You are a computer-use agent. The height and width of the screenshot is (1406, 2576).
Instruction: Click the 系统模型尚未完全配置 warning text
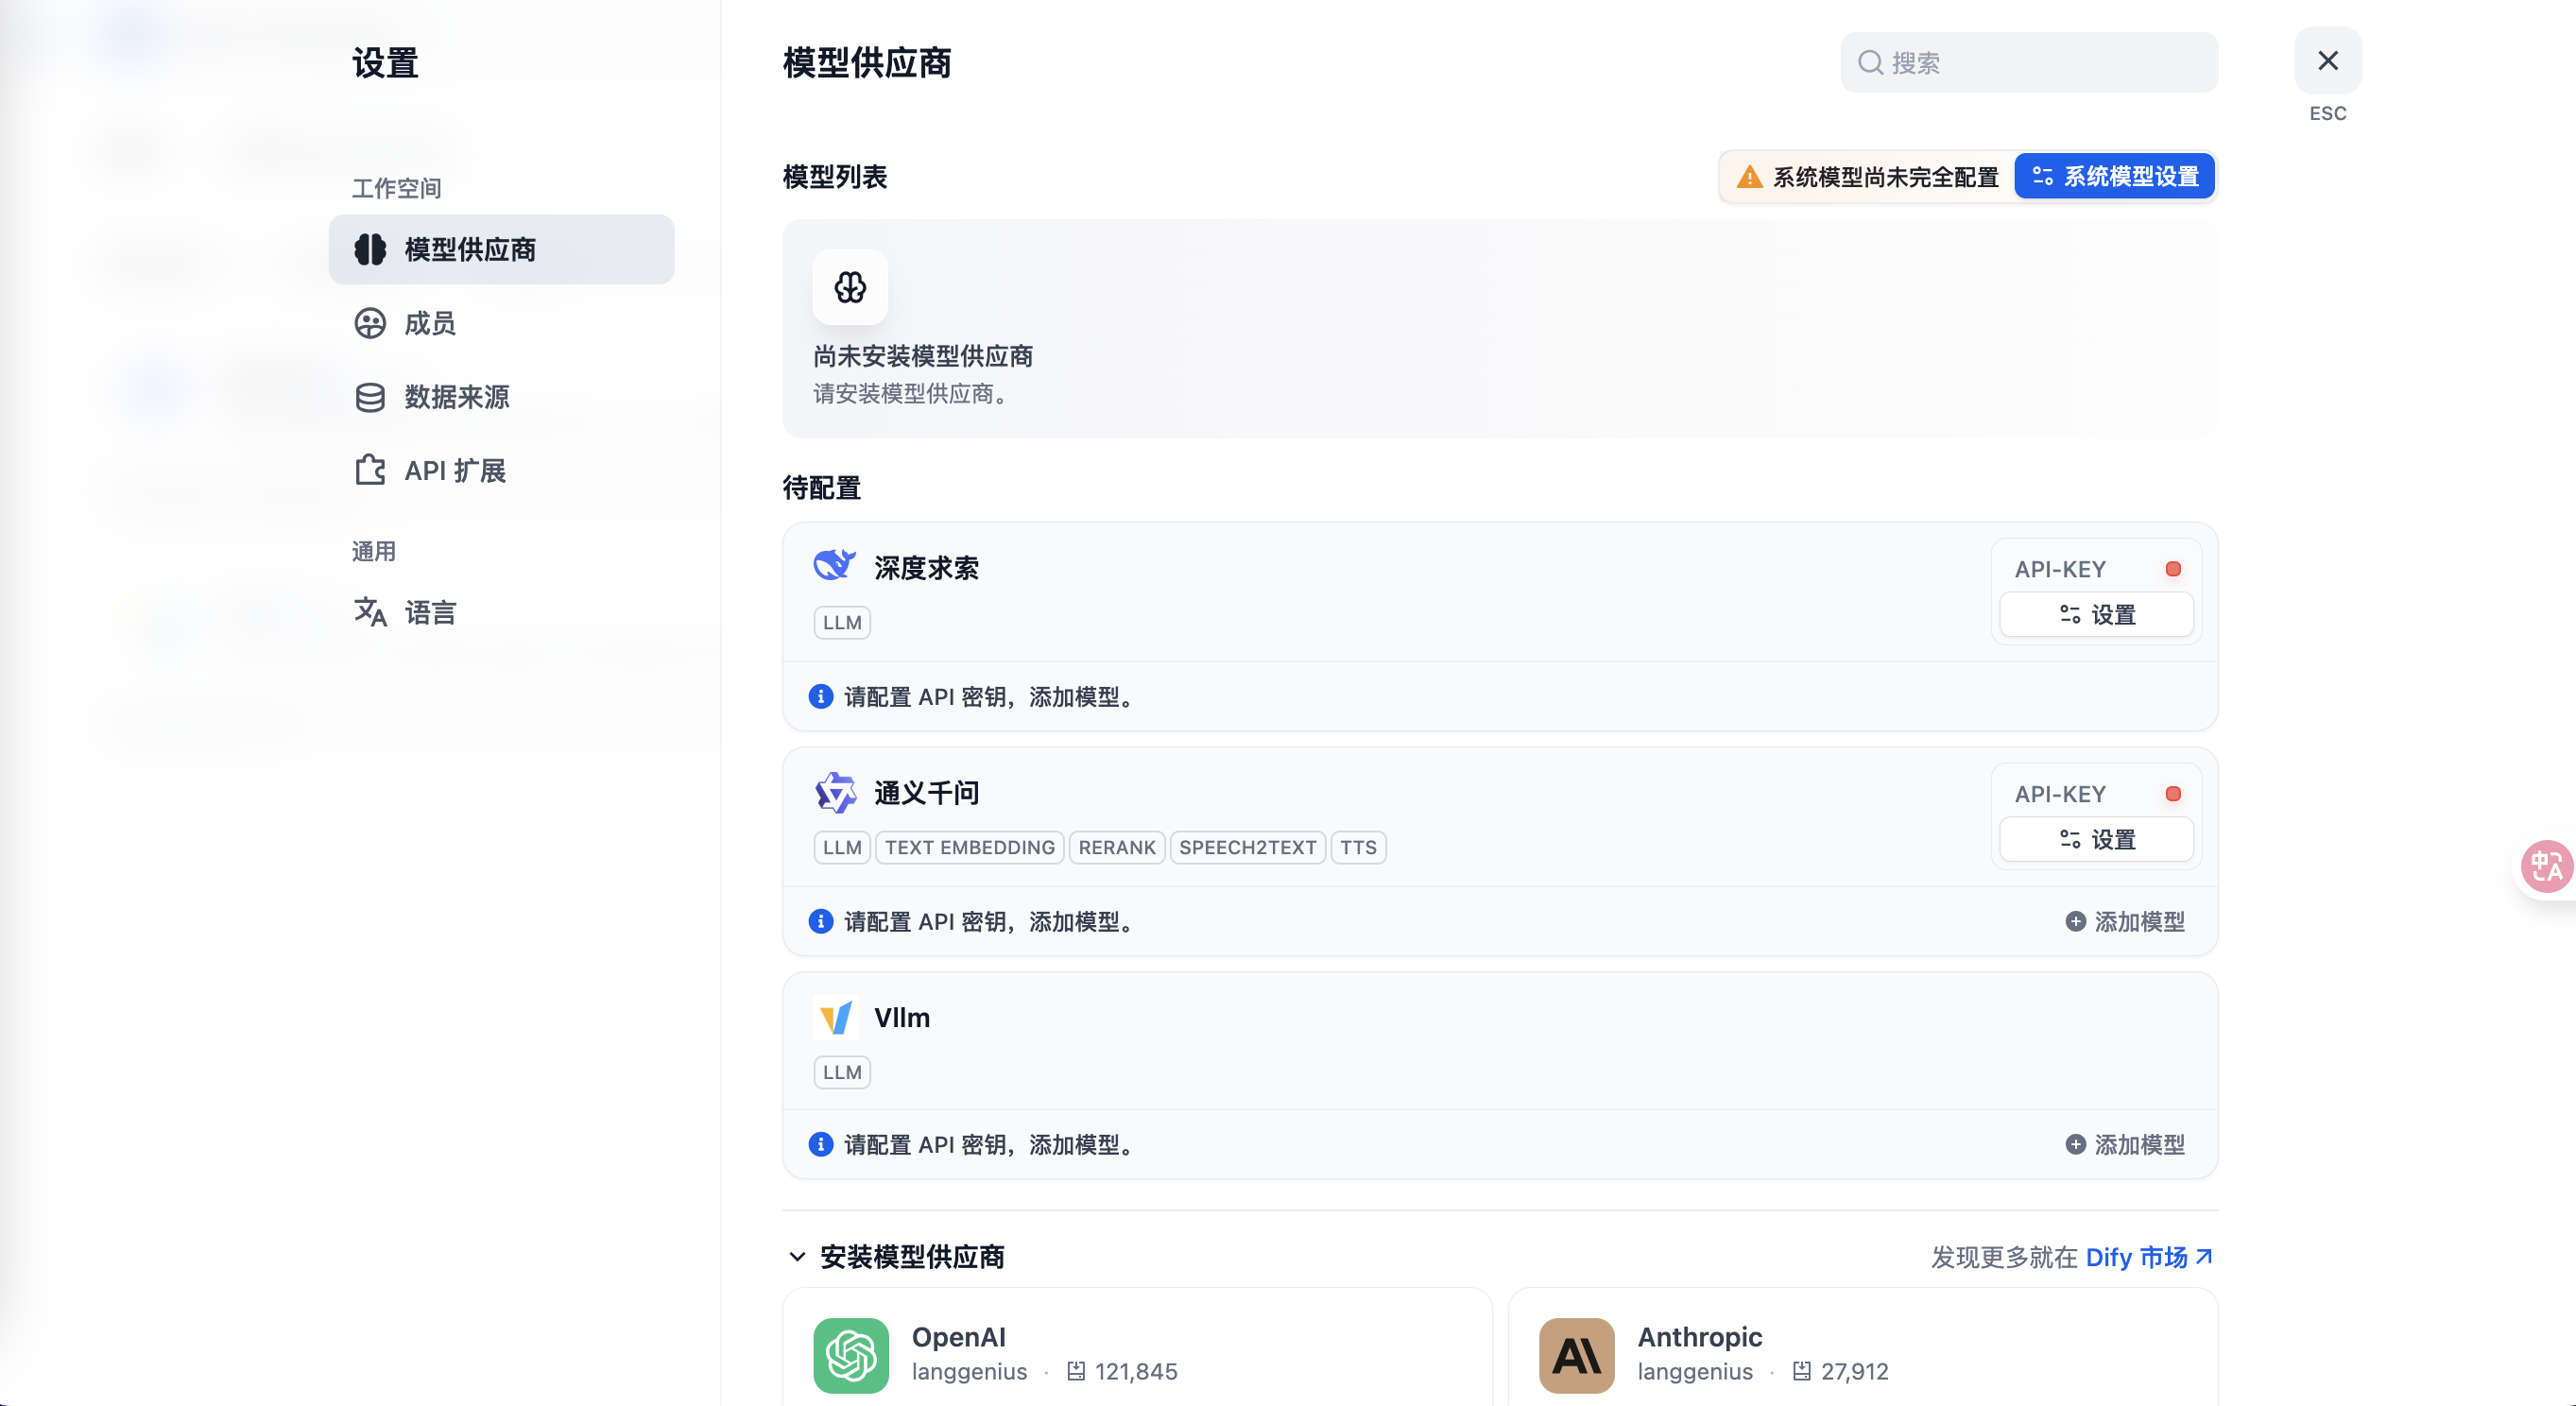1885,177
